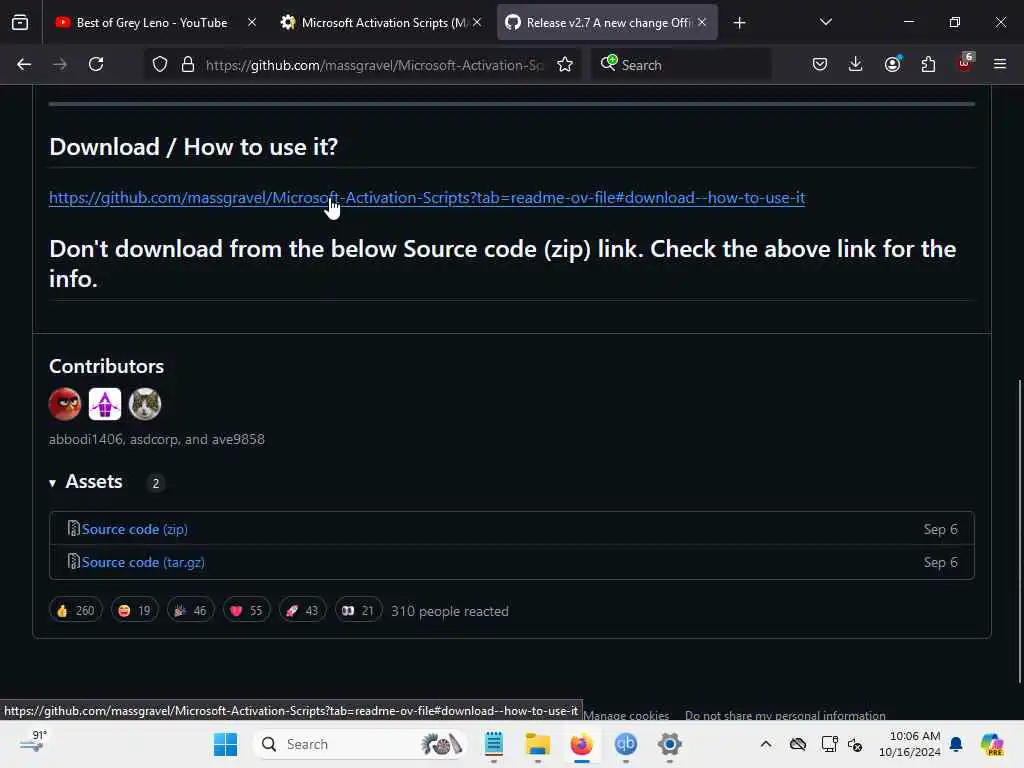The width and height of the screenshot is (1024, 768).
Task: View site security padlock info
Action: 188,65
